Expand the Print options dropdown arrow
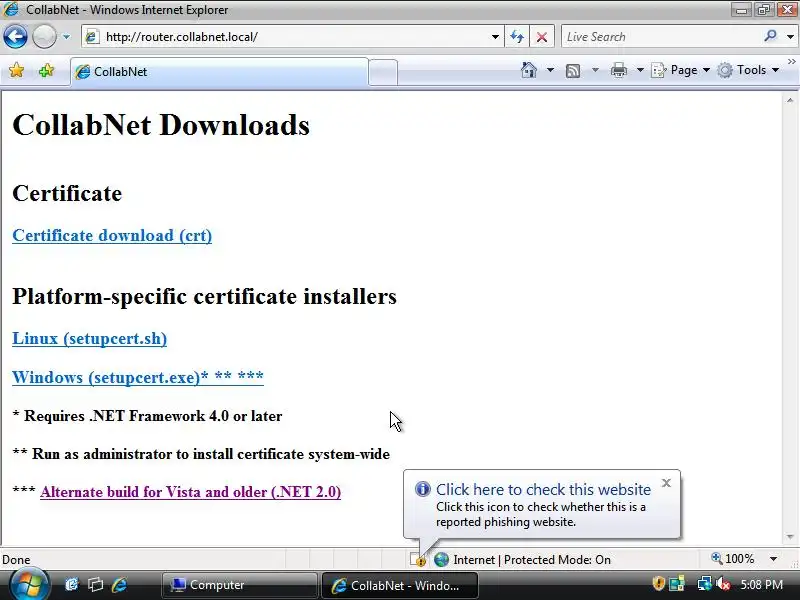The width and height of the screenshot is (800, 600). point(640,70)
